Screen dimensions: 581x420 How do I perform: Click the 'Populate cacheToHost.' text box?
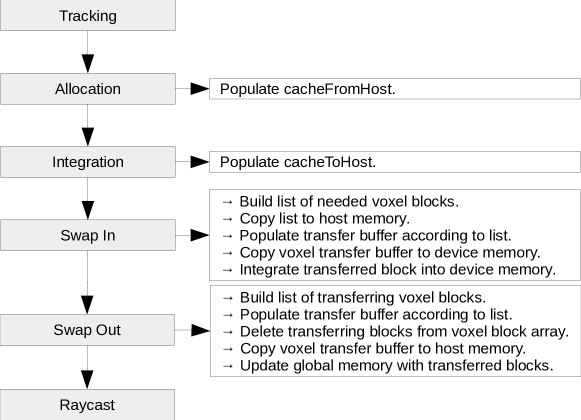395,162
